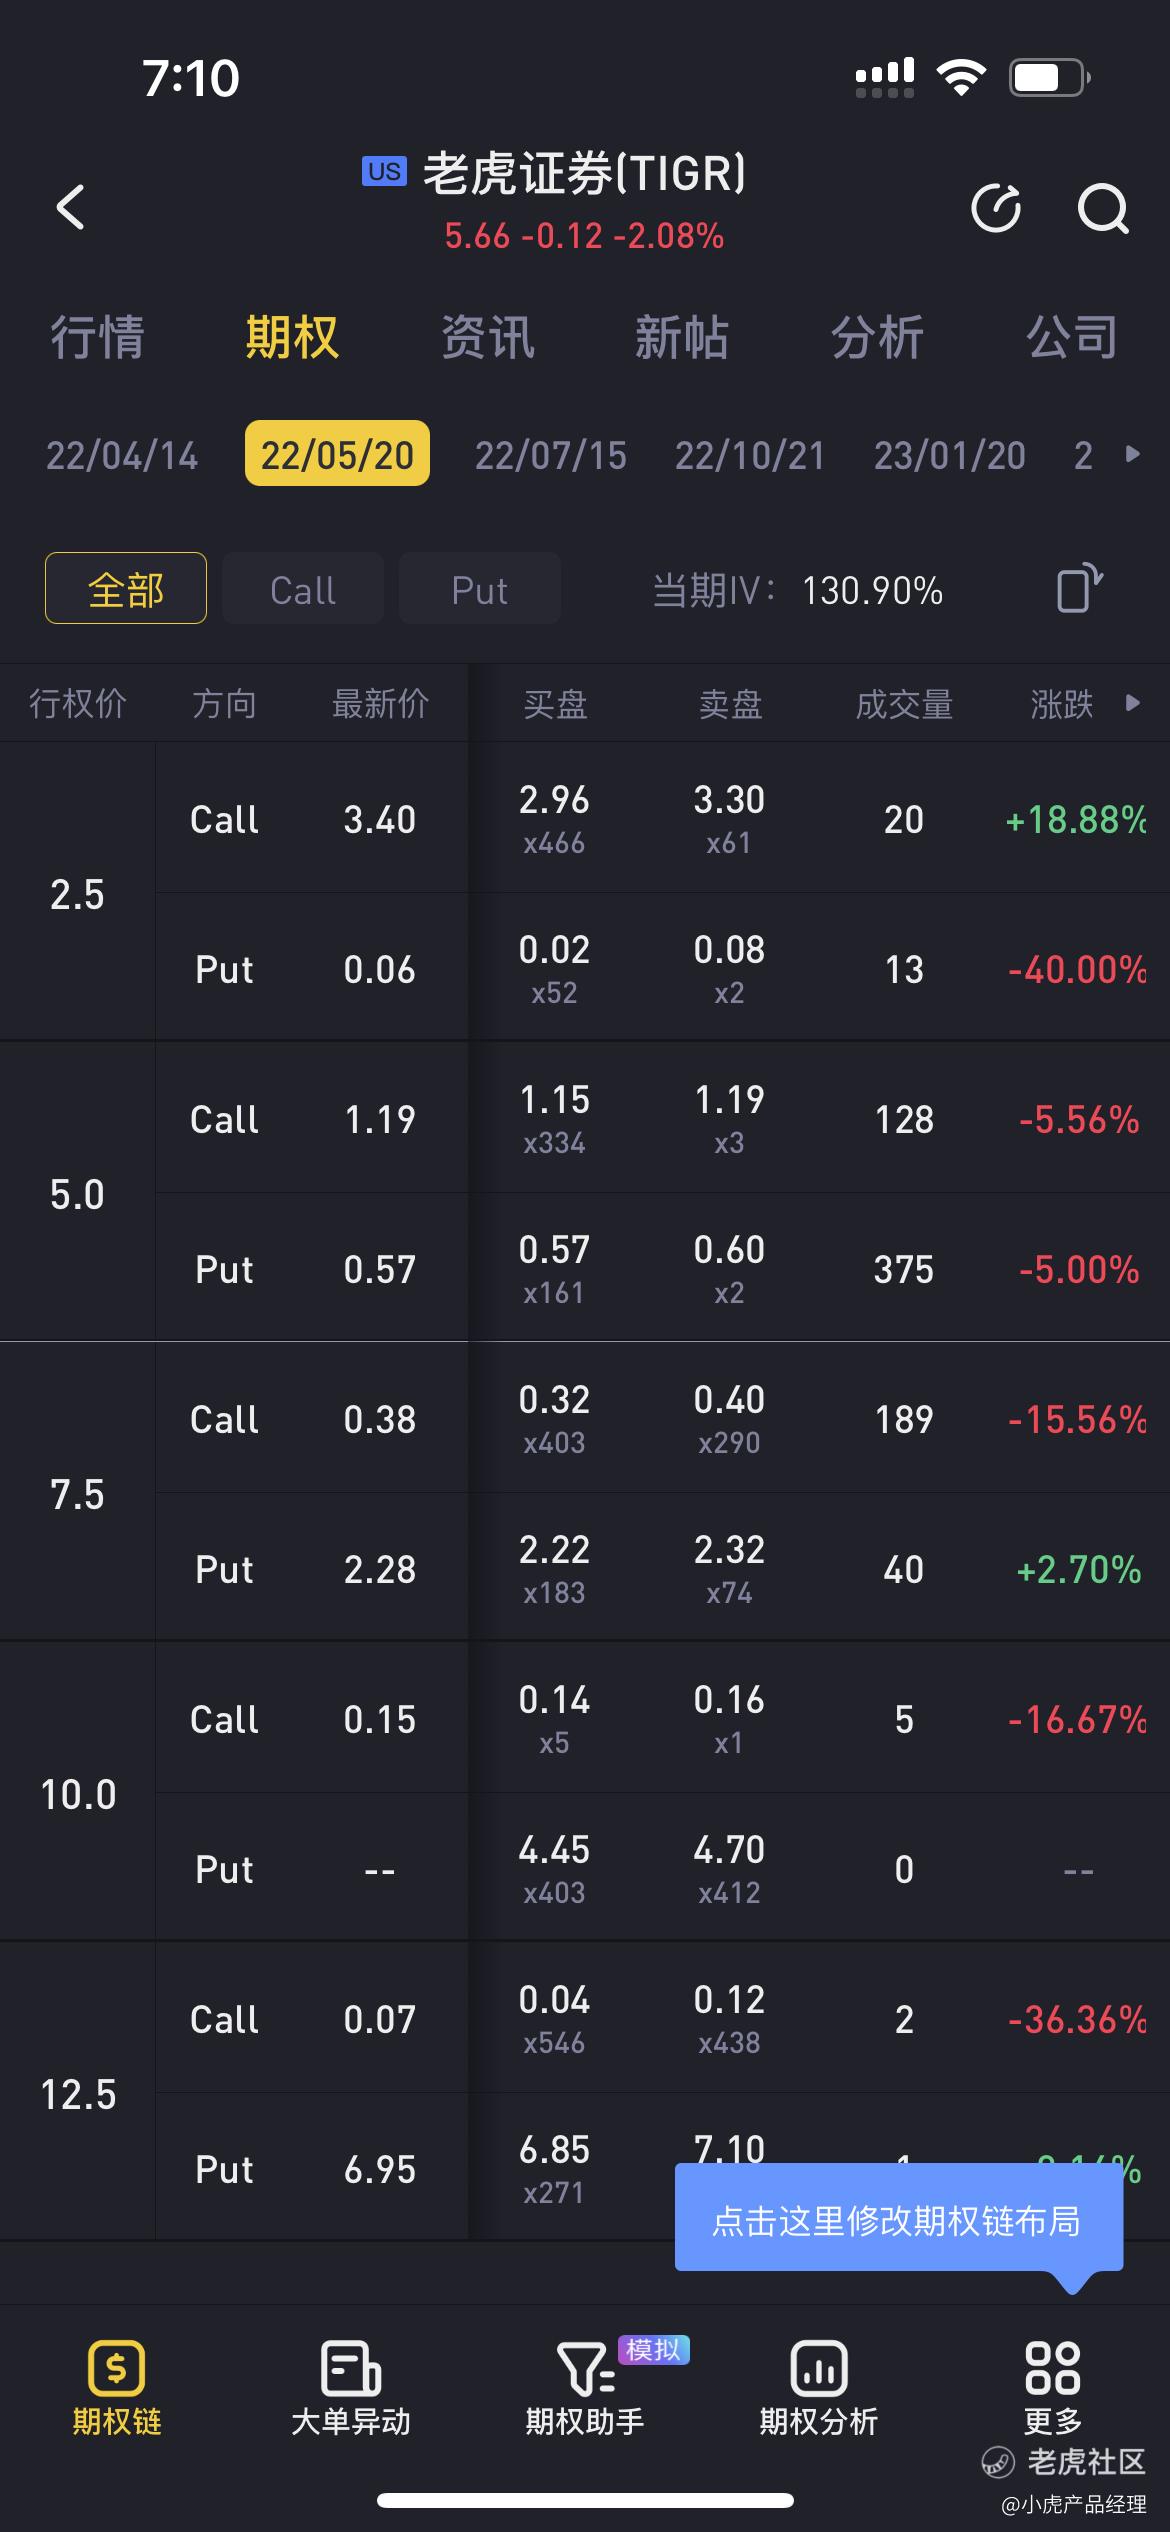Screen dimensions: 1170x2532
Task: Expand more expiry dates arrow
Action: point(1133,454)
